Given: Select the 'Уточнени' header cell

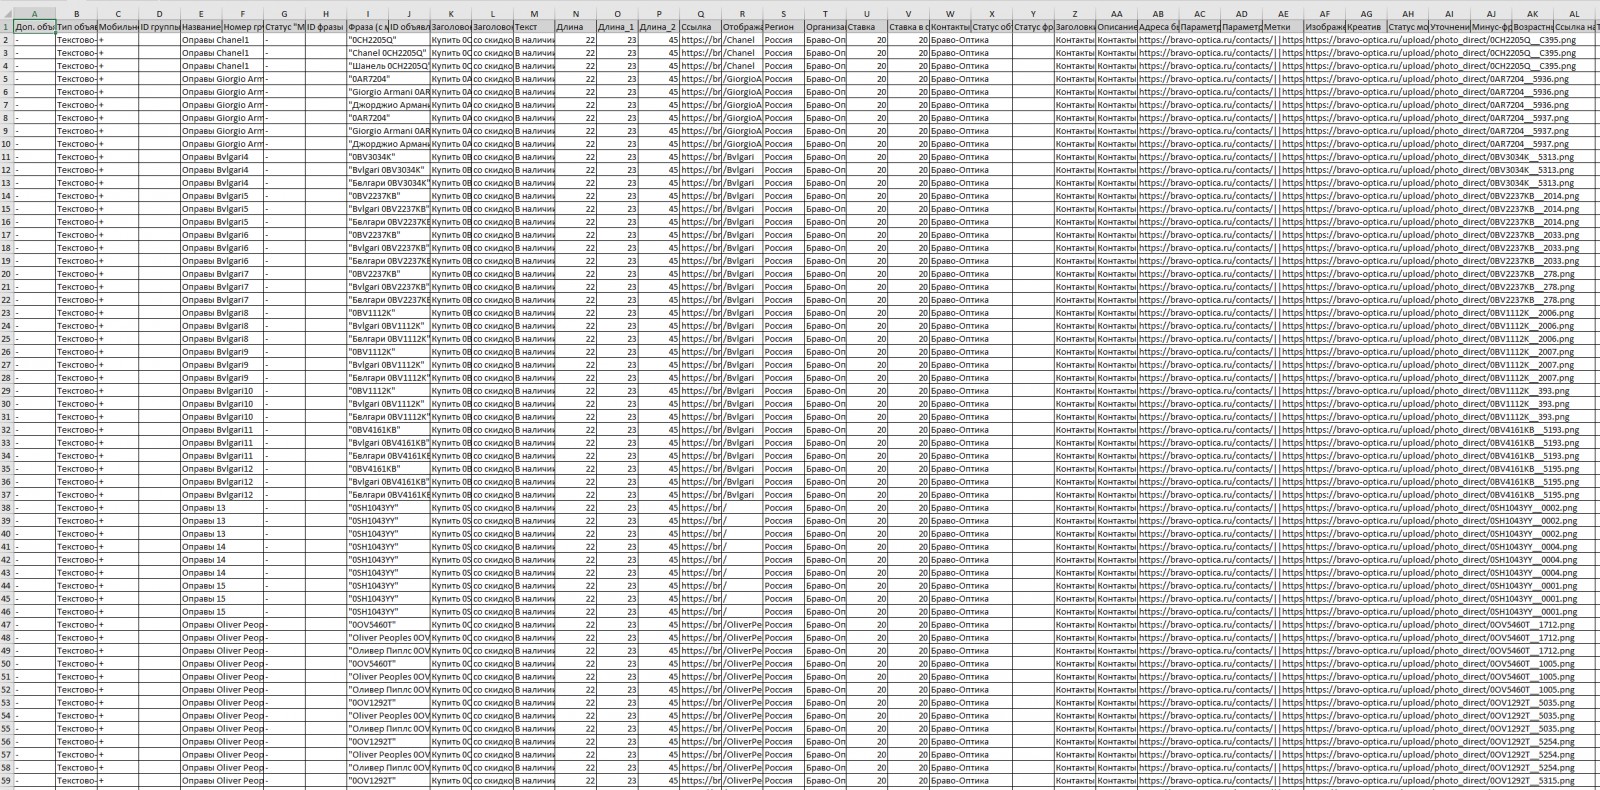Looking at the screenshot, I should [x=1449, y=27].
